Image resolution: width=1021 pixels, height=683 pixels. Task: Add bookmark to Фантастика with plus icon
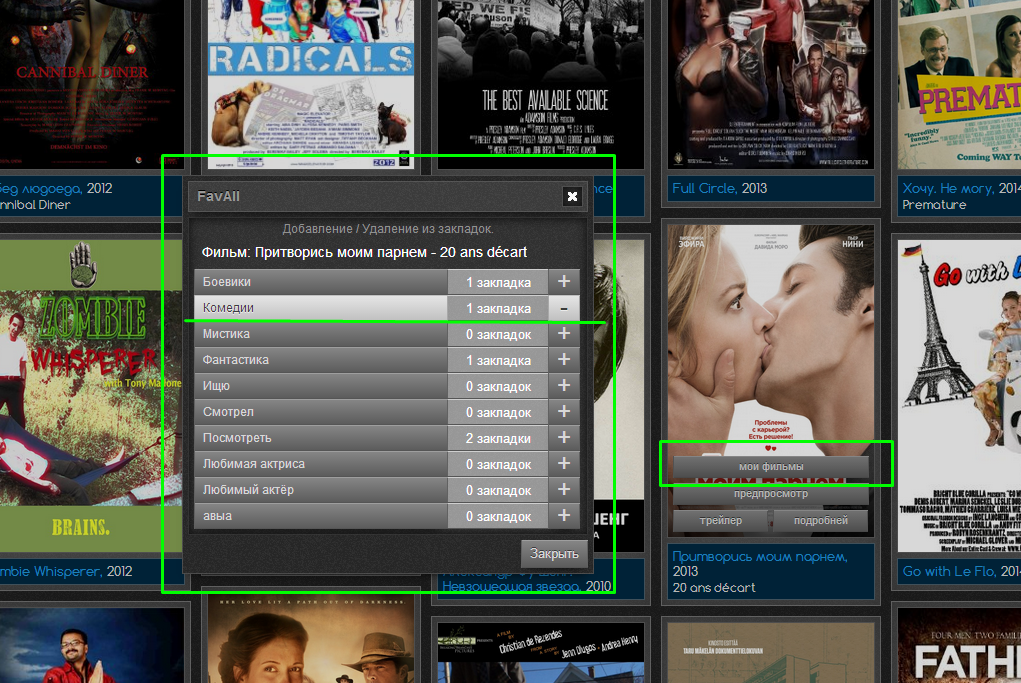point(564,360)
